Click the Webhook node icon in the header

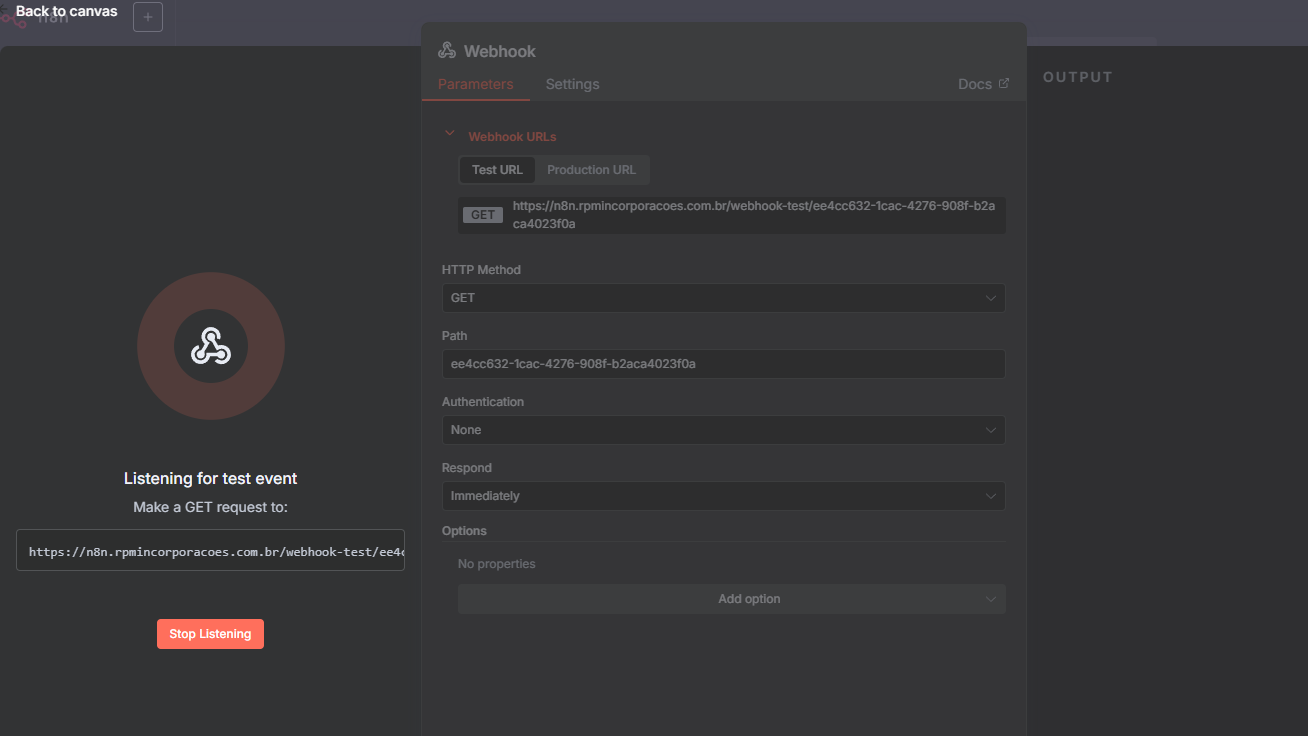click(447, 51)
